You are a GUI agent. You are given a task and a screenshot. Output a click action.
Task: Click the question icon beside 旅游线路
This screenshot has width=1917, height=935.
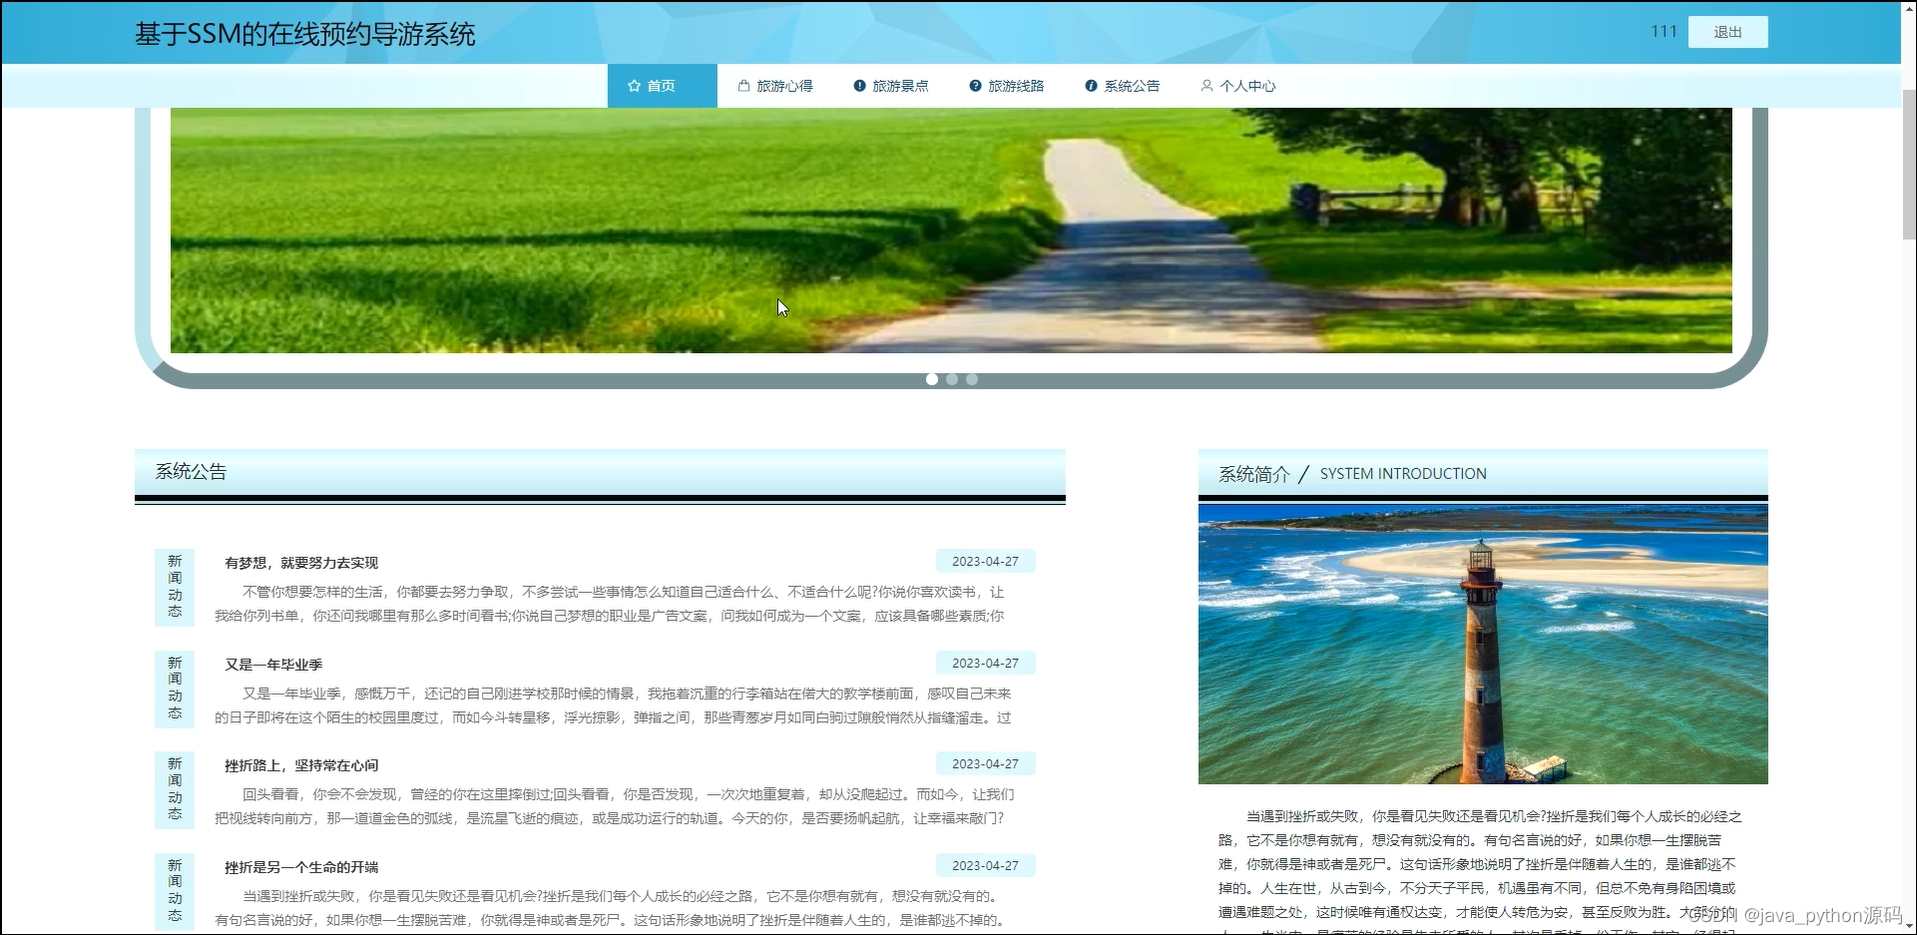975,86
